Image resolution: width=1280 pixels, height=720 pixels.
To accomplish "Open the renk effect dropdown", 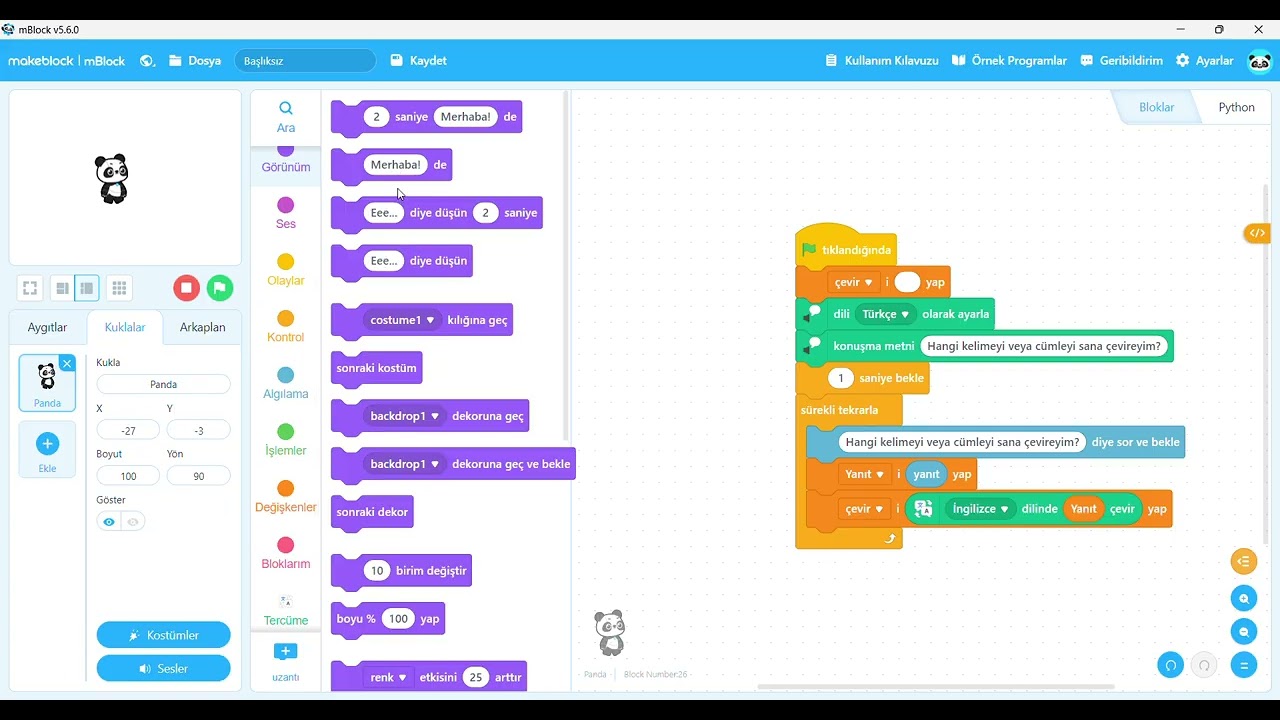I will coord(389,677).
